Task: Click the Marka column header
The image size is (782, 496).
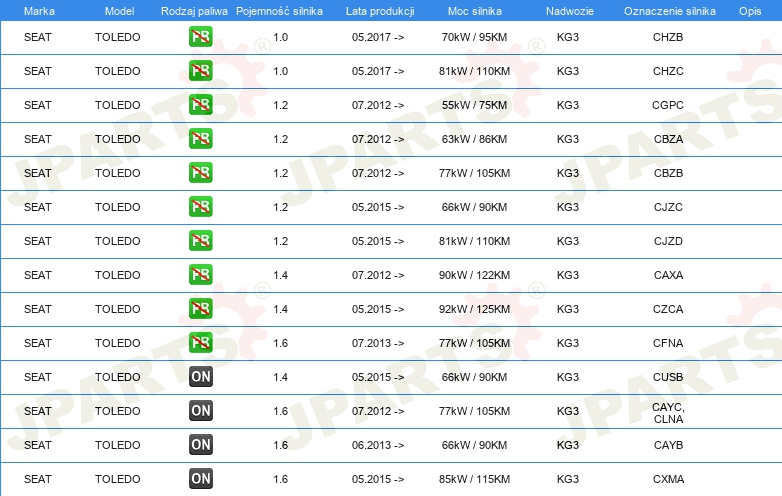Action: click(x=39, y=11)
